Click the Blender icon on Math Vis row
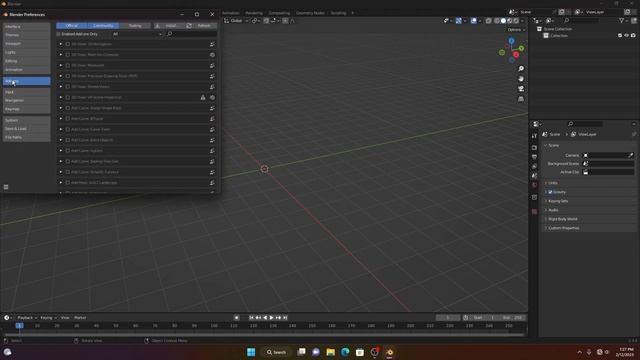Image resolution: width=640 pixels, height=360 pixels. pyautogui.click(x=212, y=55)
